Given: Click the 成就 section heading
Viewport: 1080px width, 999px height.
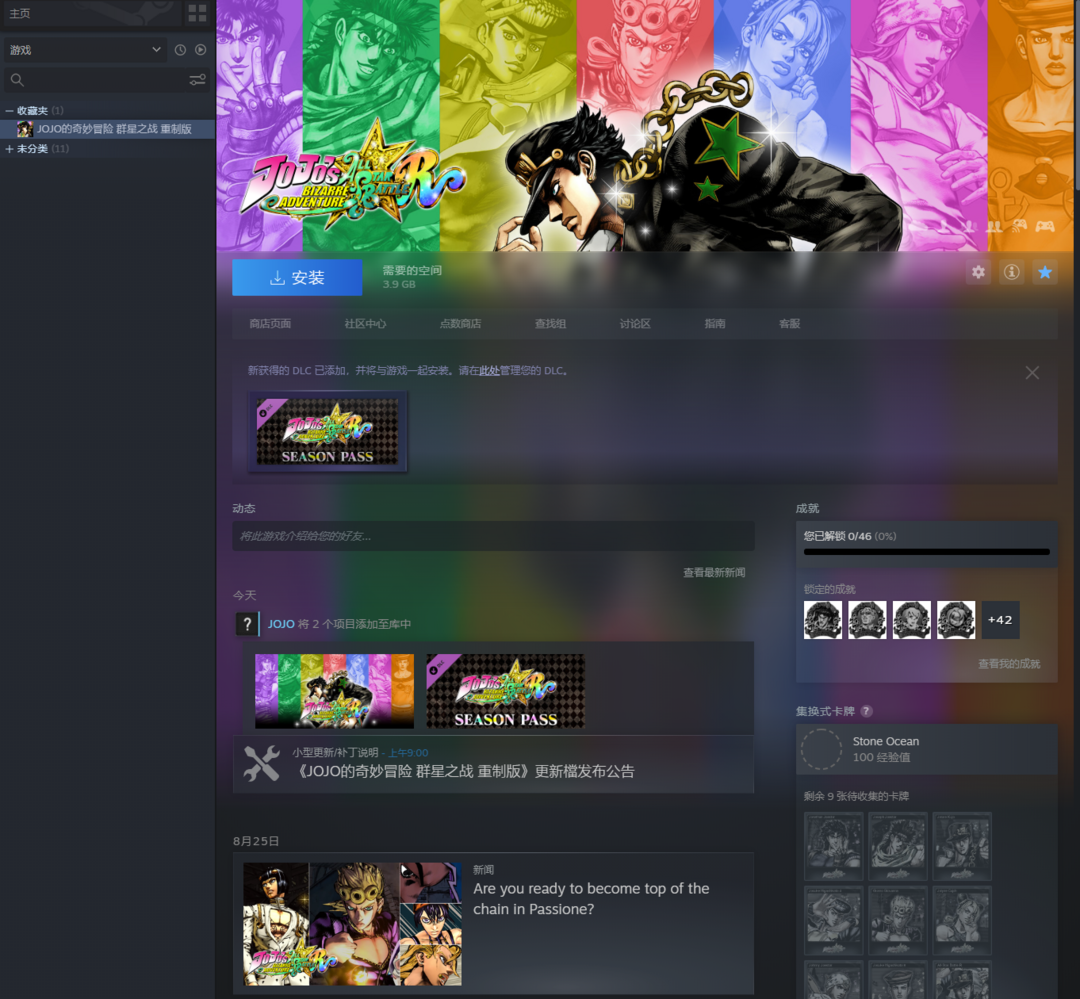Looking at the screenshot, I should pyautogui.click(x=807, y=508).
